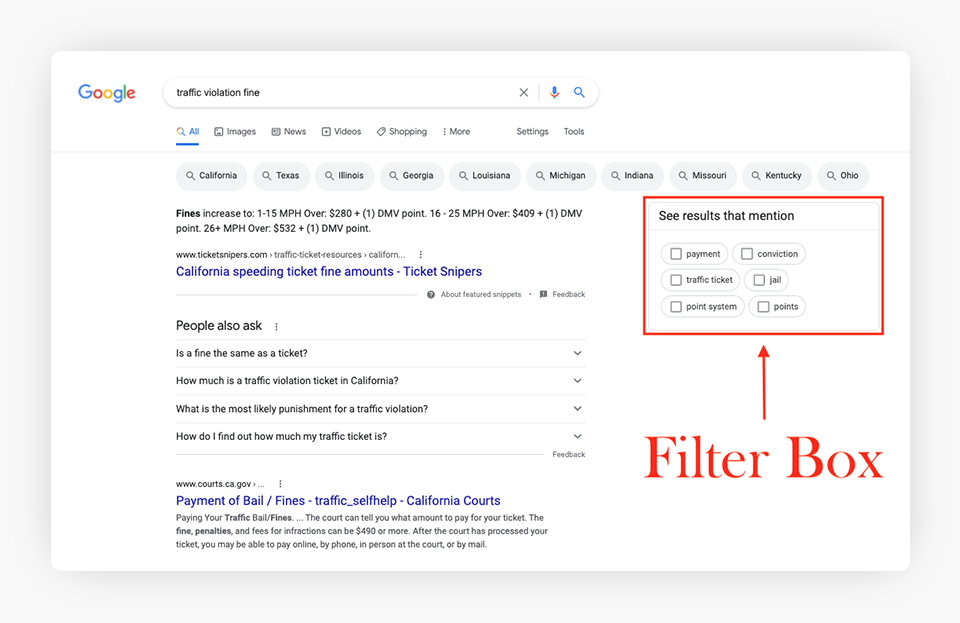Switch to the News tab
Image resolution: width=960 pixels, height=623 pixels.
tap(289, 132)
